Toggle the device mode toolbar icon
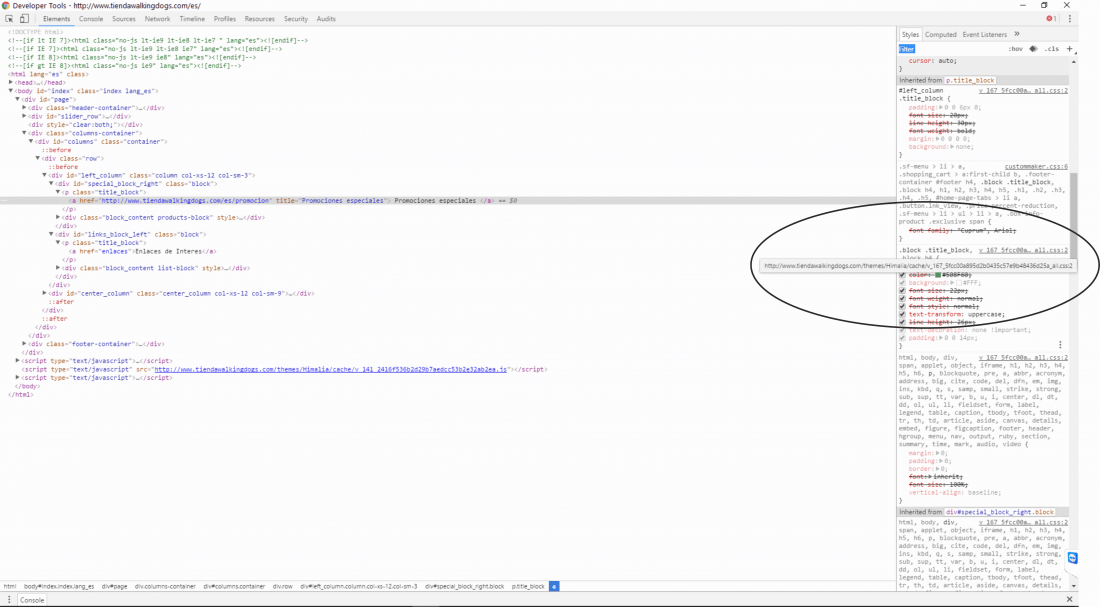Screen dimensions: 1100x607 tap(24, 19)
